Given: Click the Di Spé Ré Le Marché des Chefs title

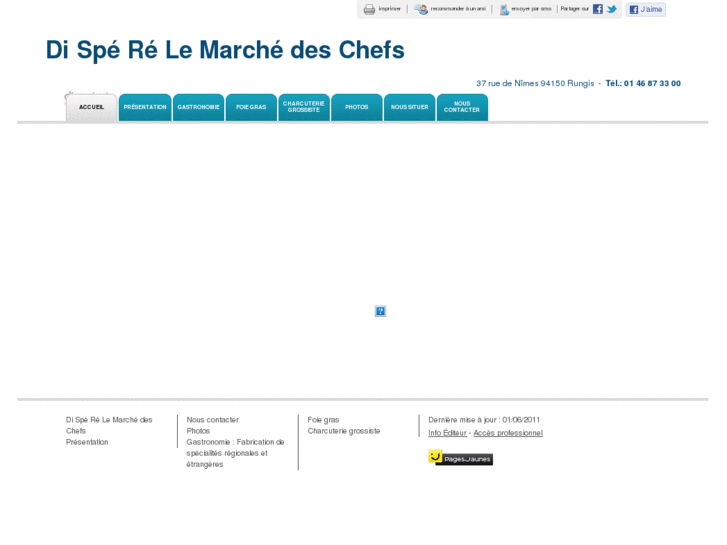Looking at the screenshot, I should pos(225,50).
